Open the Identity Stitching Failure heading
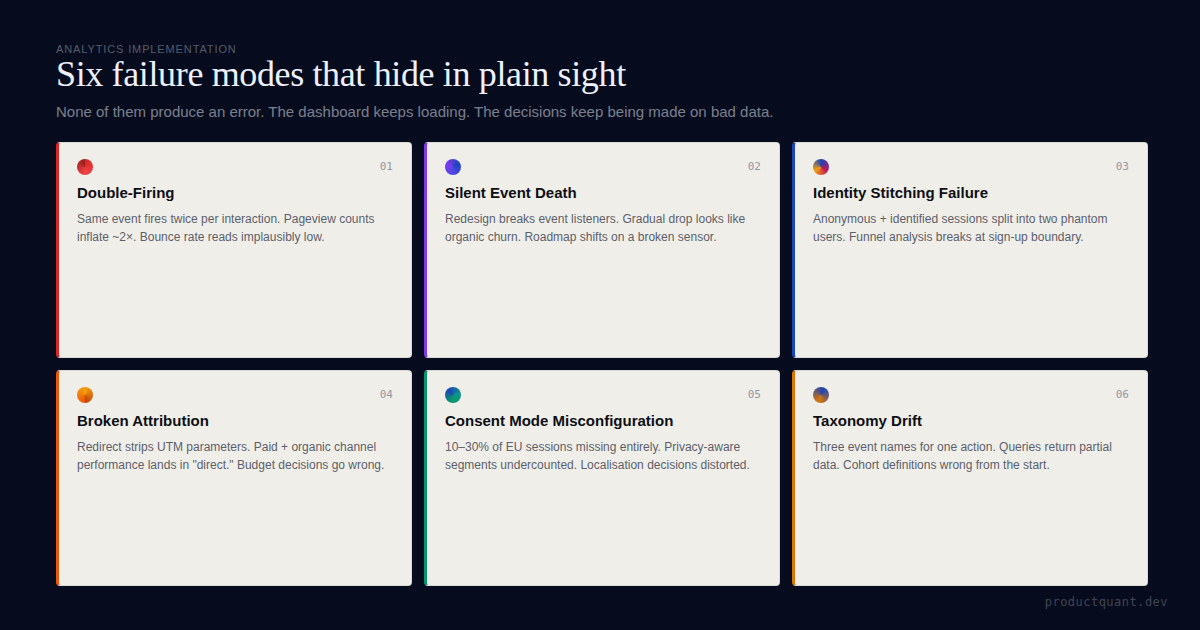Screen dimensions: 1200x630 click(x=900, y=193)
